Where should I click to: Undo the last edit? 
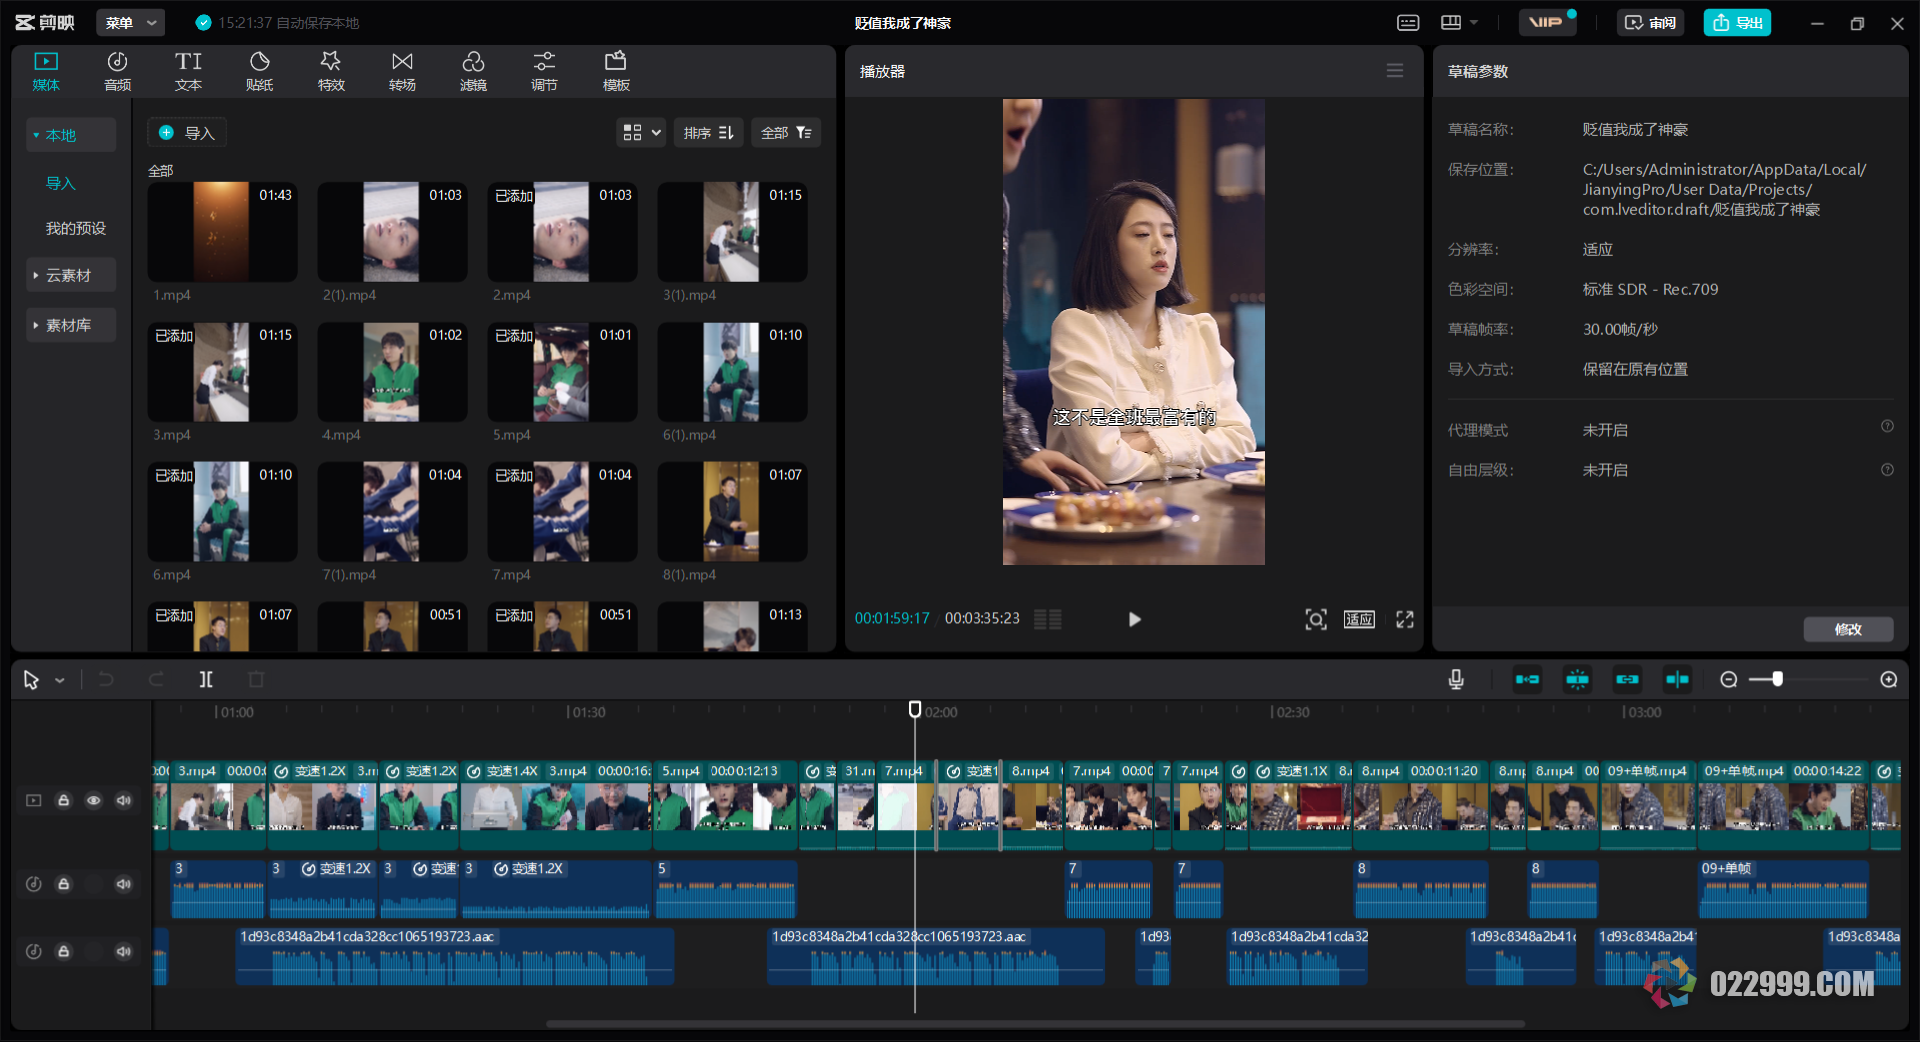point(106,680)
